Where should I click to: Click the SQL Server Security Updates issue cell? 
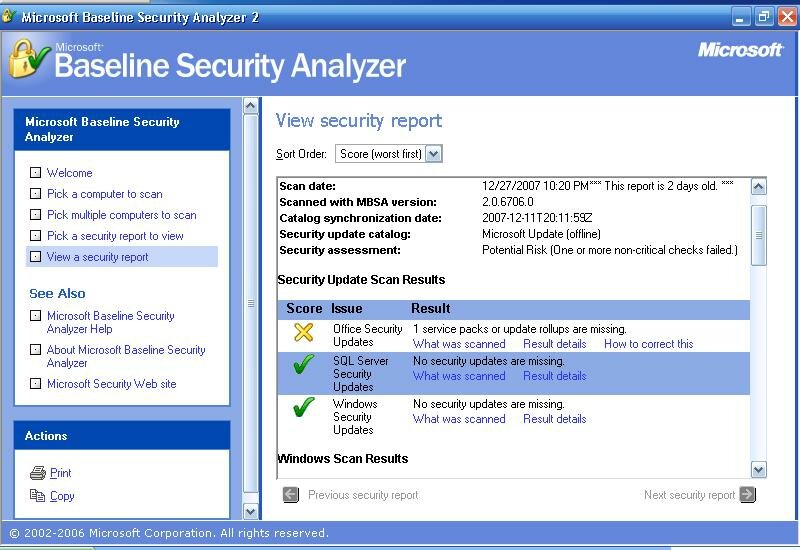click(x=361, y=373)
